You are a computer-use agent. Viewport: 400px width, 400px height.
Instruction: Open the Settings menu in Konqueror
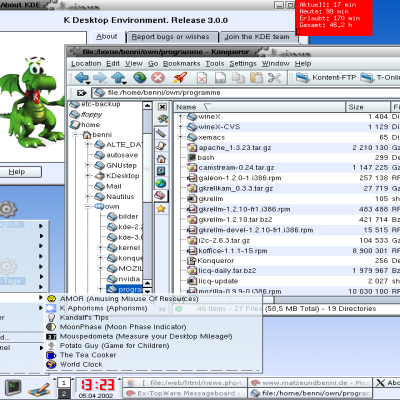pyautogui.click(x=243, y=64)
